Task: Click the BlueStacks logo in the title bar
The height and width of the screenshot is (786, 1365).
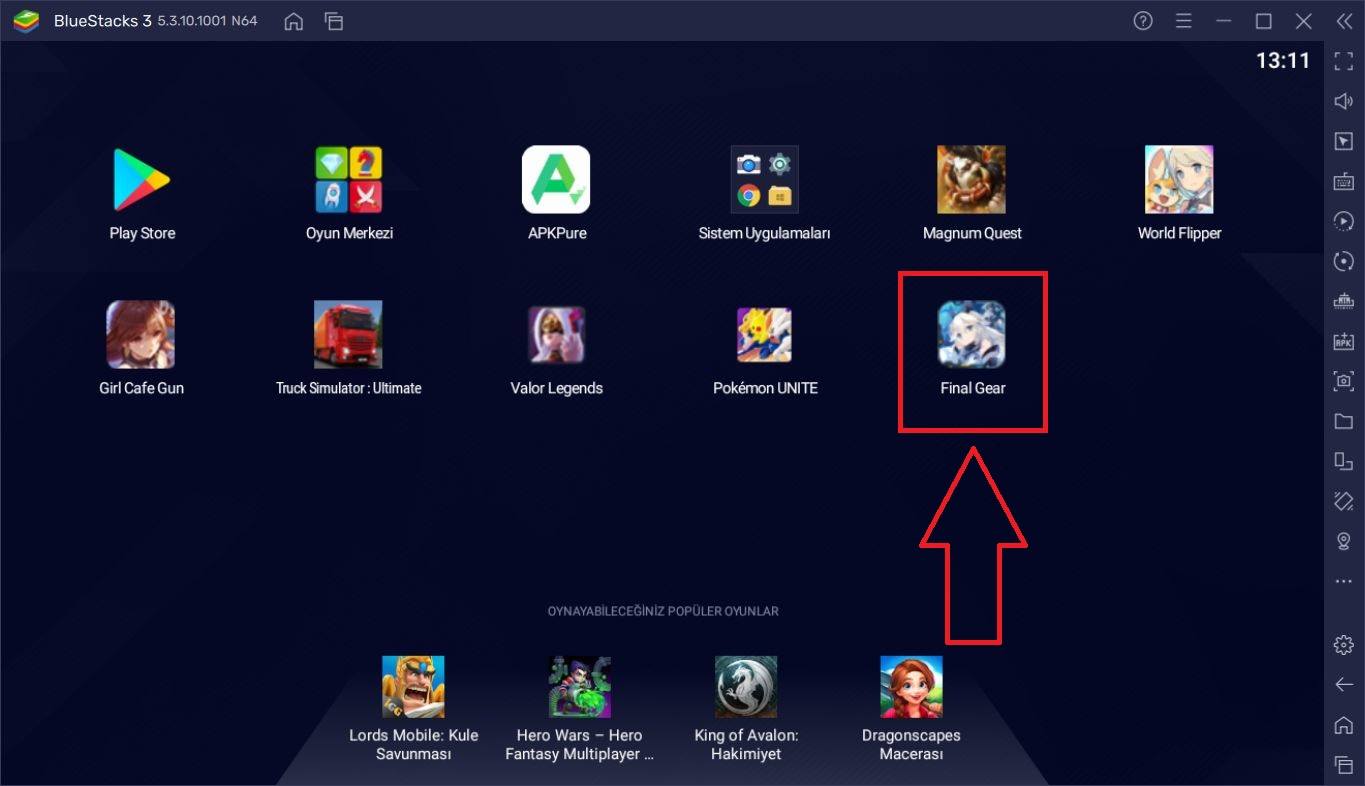Action: [x=26, y=21]
